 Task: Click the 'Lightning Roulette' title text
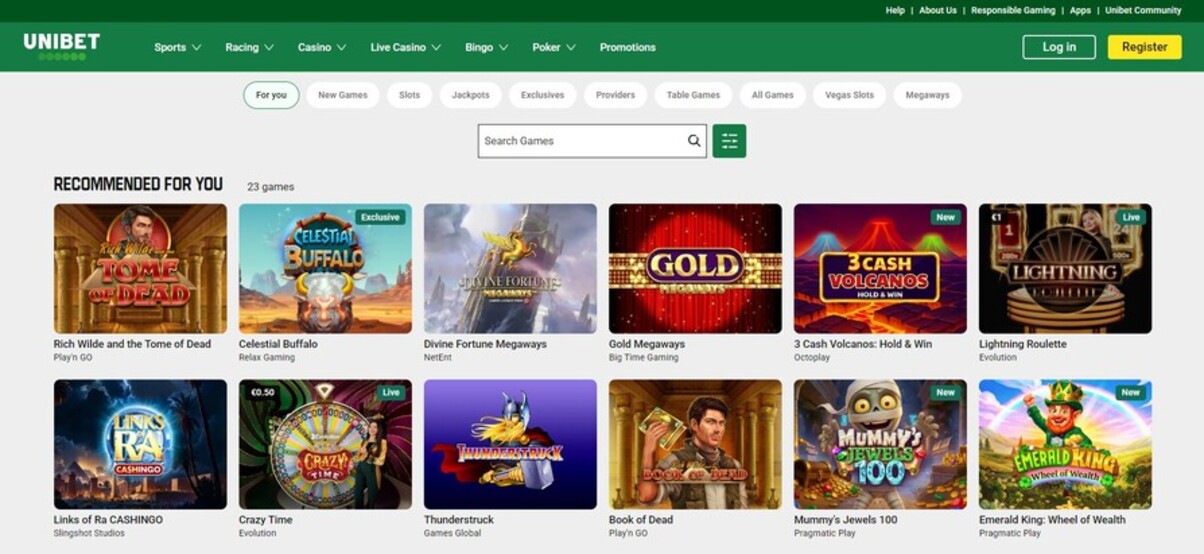(x=1023, y=344)
